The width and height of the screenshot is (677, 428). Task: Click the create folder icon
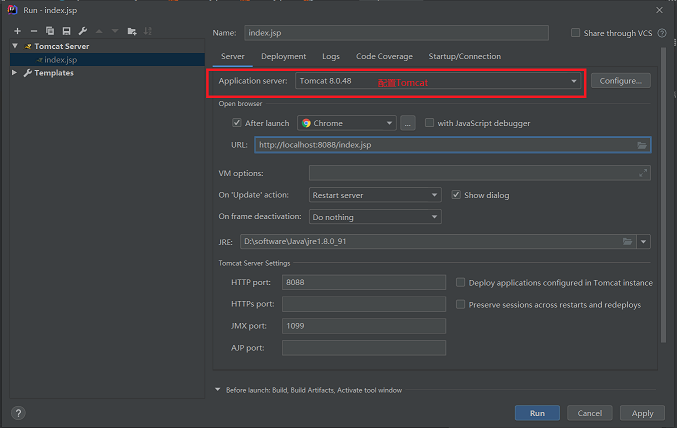click(x=132, y=32)
